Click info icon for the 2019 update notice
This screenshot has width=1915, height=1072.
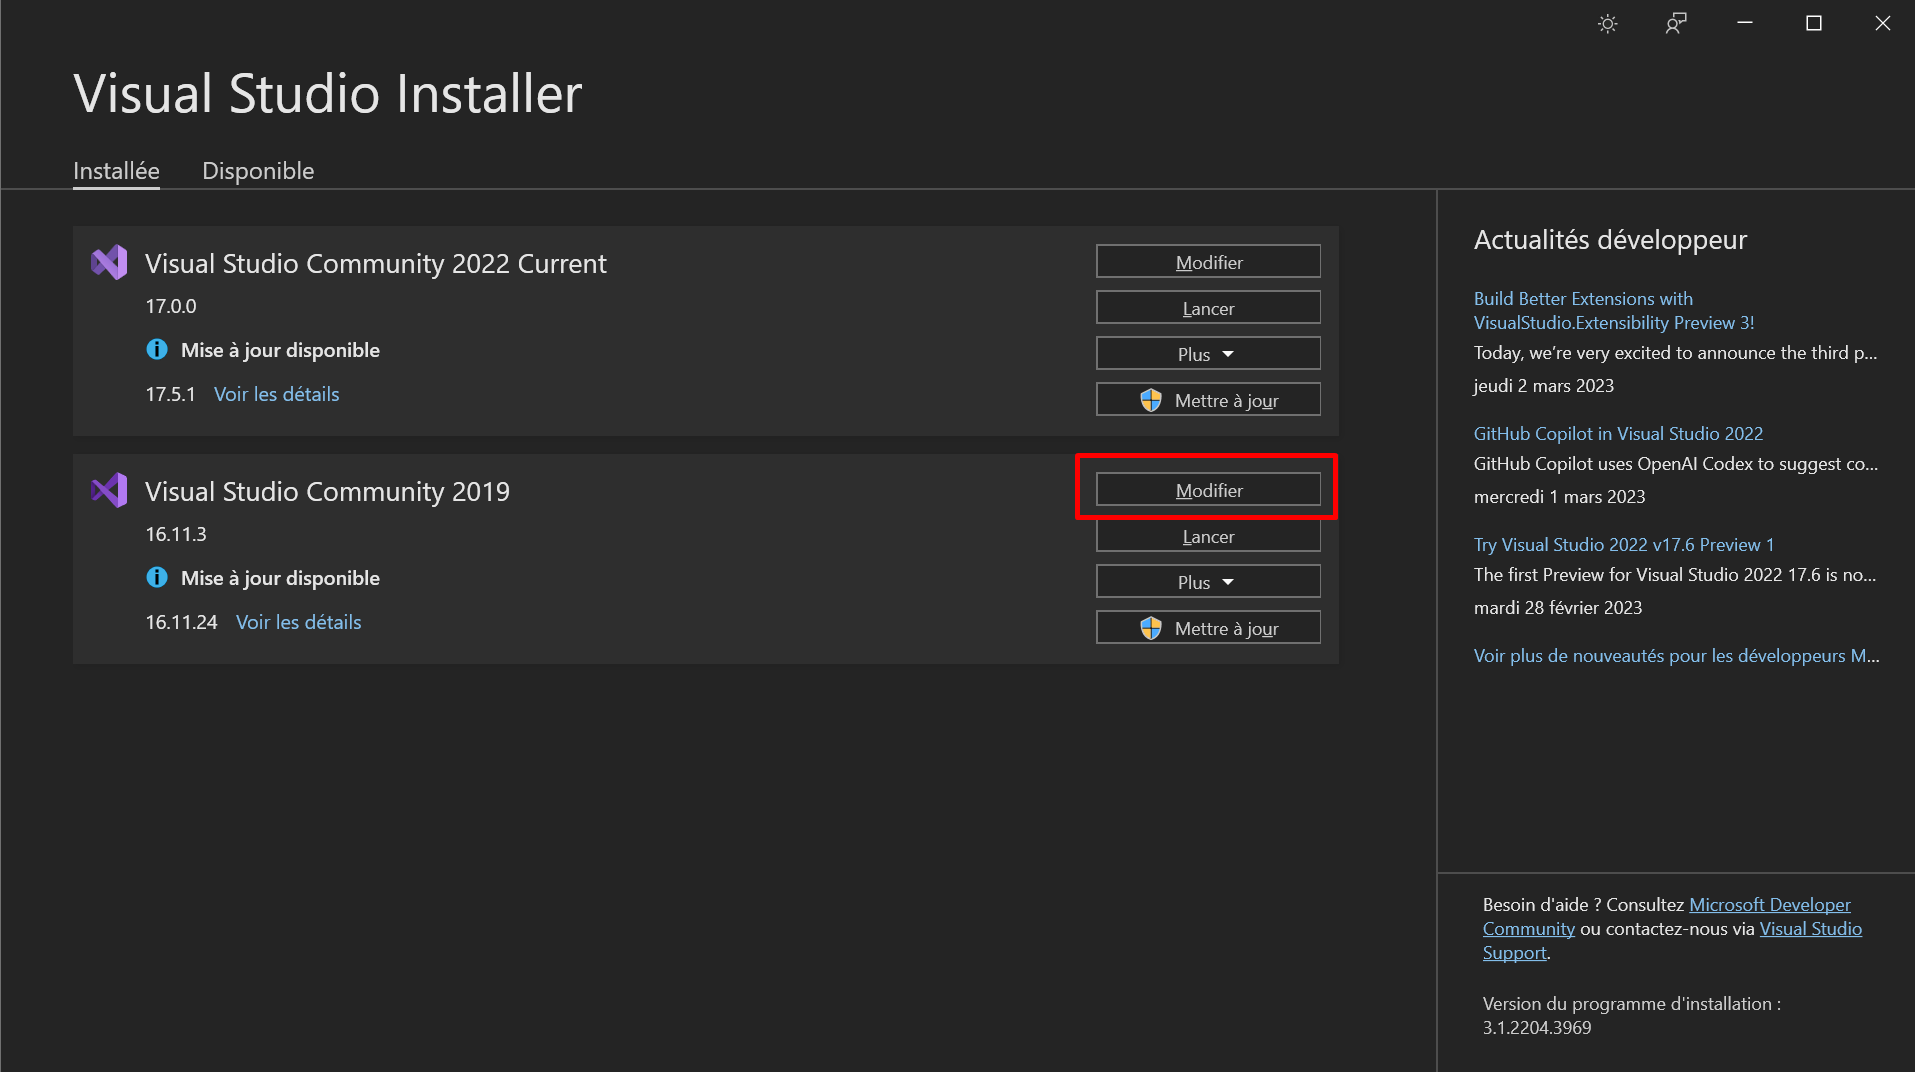click(157, 578)
